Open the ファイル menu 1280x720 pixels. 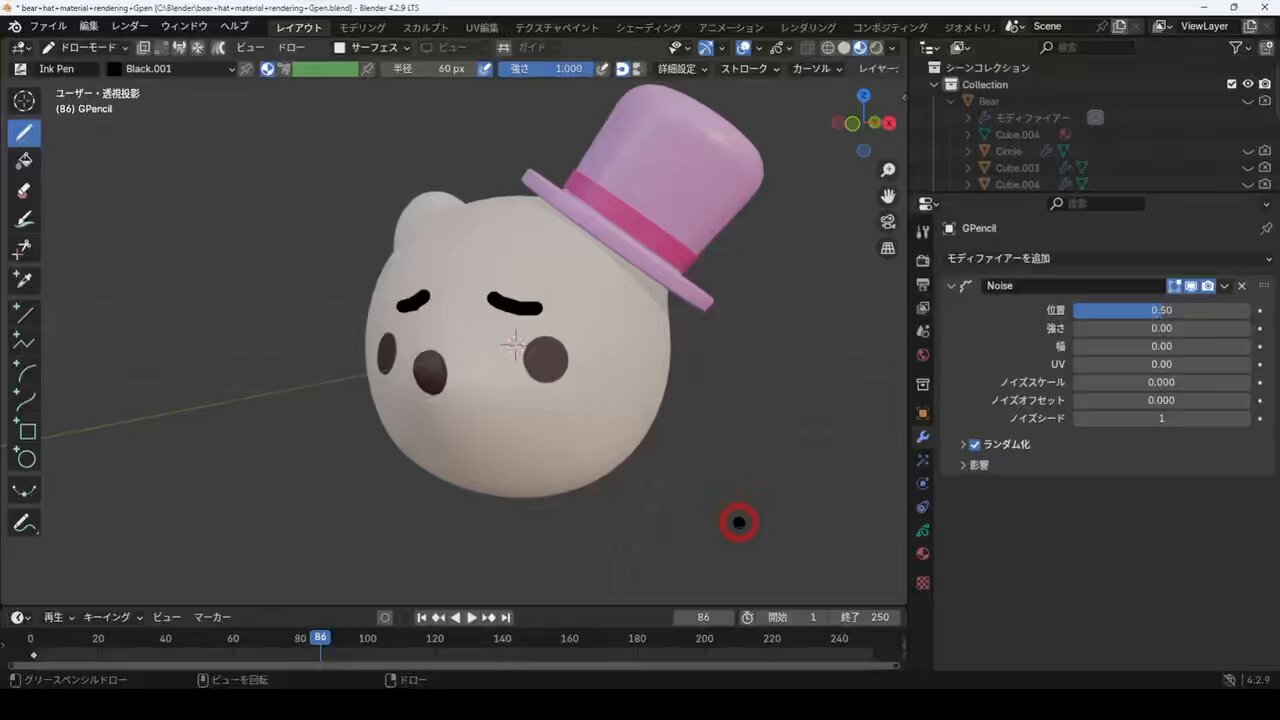48,26
